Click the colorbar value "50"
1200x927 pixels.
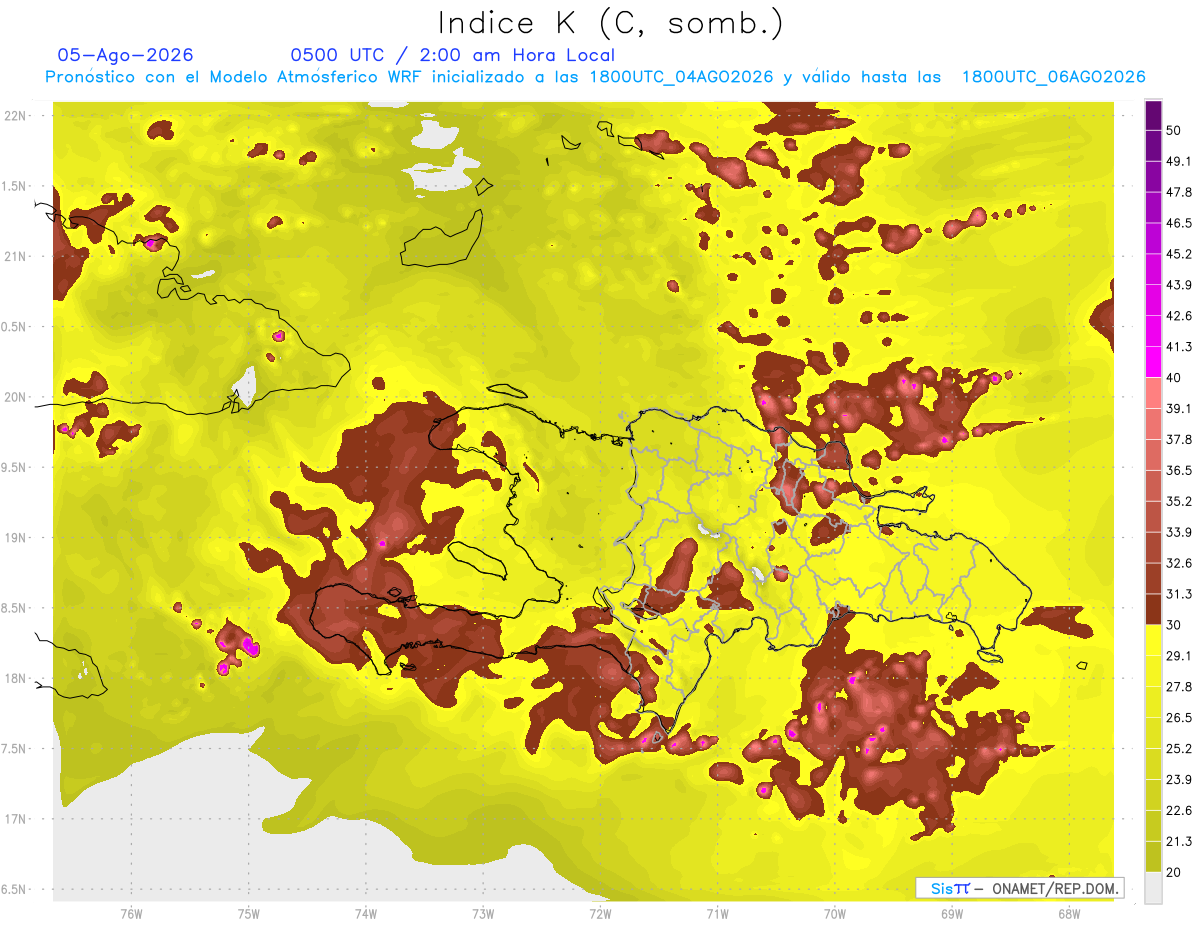[1174, 130]
